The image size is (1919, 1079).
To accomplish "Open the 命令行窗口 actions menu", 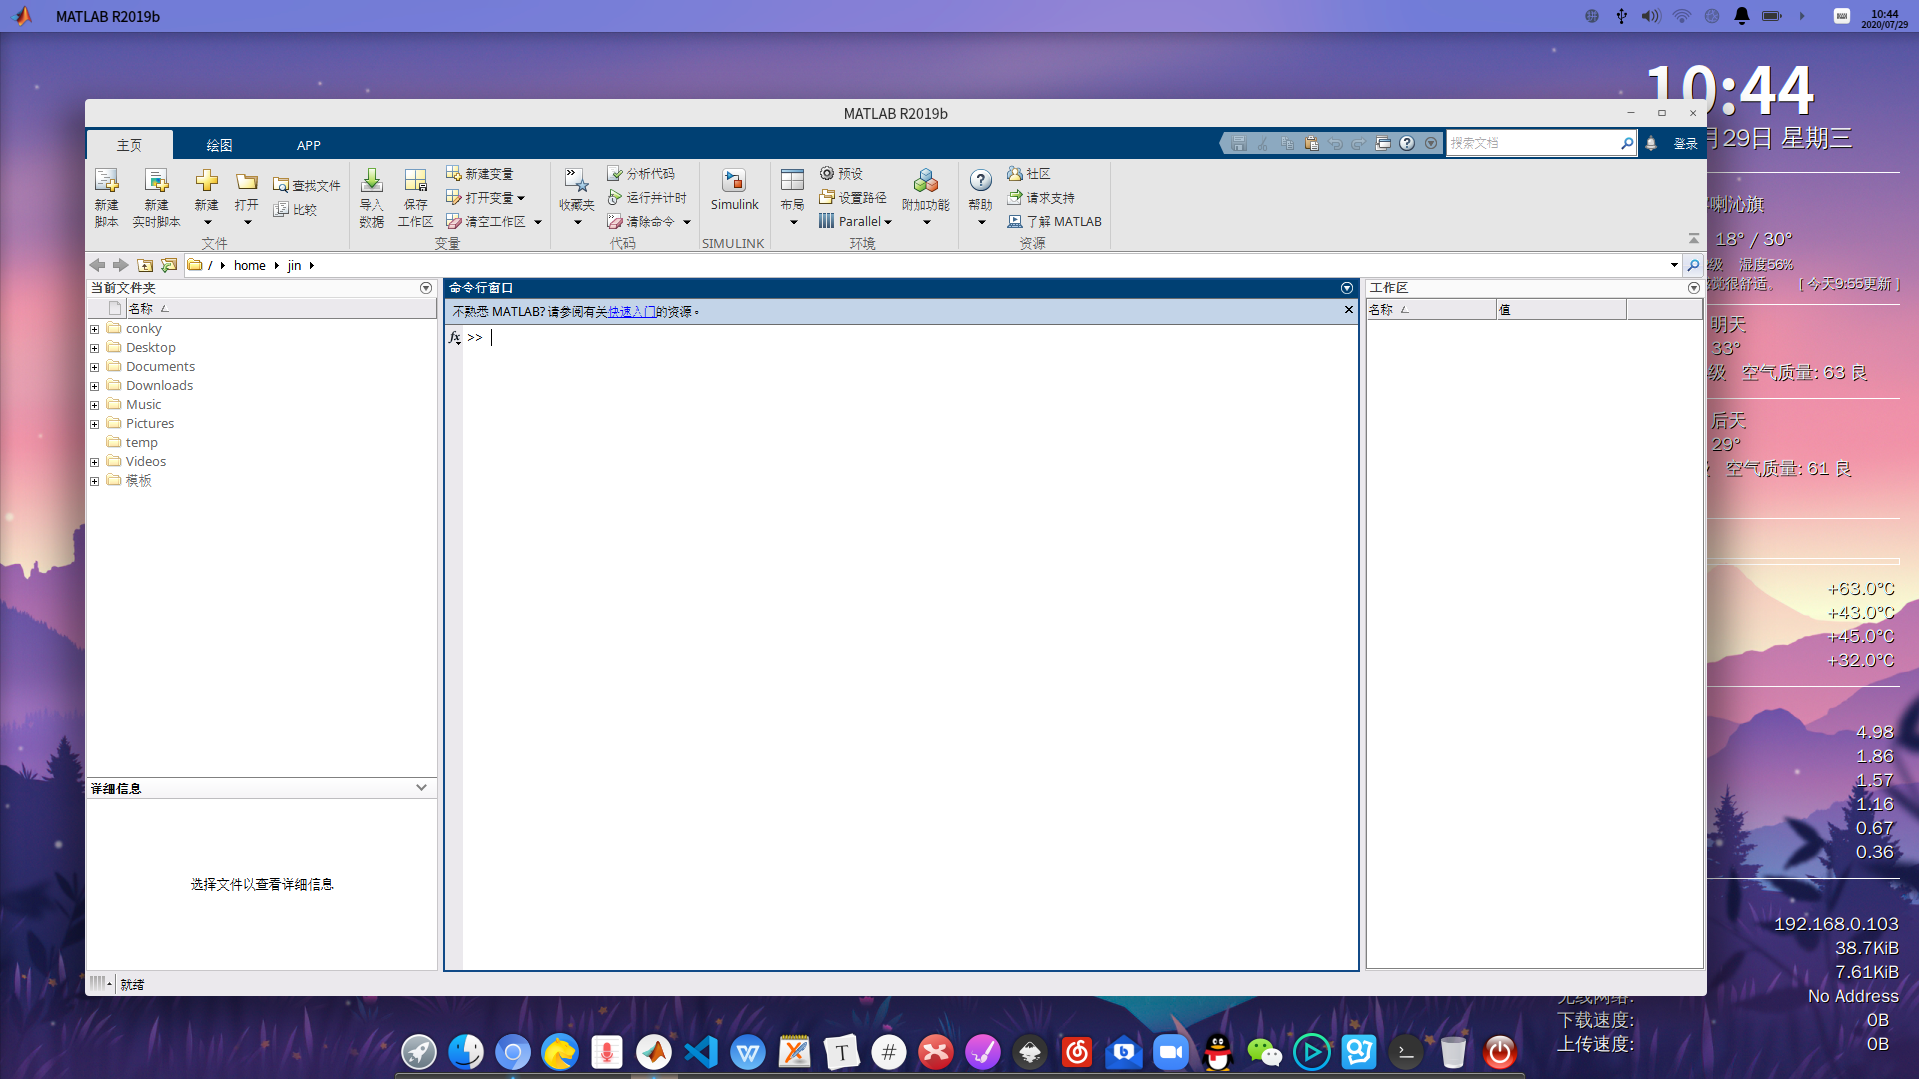I will 1347,288.
